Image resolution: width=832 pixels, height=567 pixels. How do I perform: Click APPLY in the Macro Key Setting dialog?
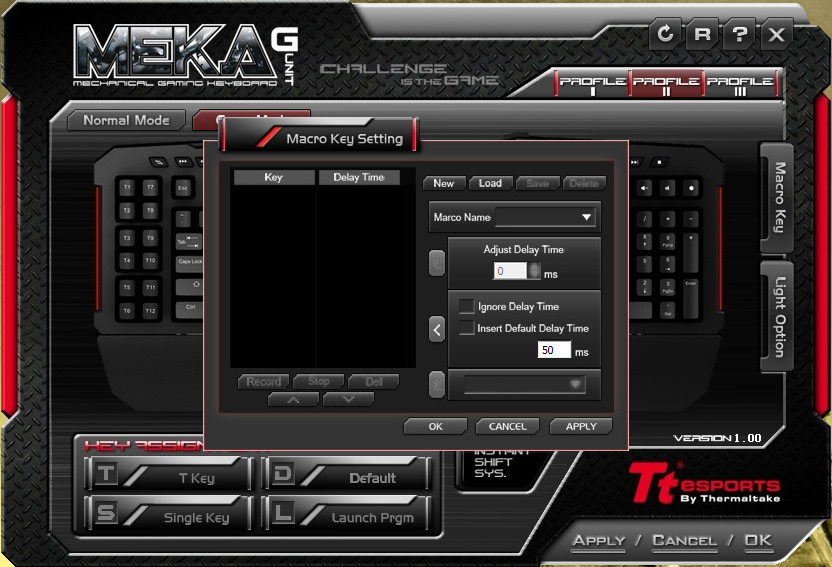[581, 426]
